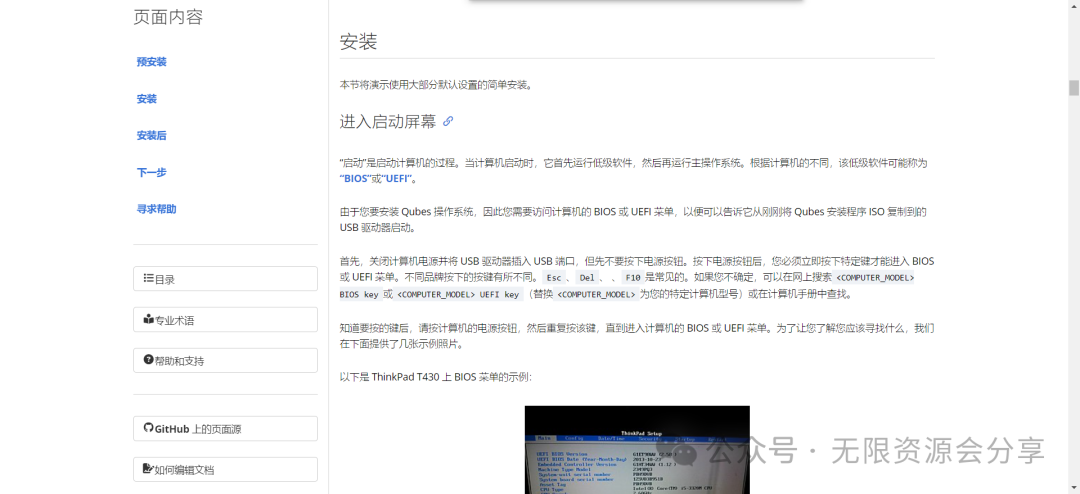
Task: Open the 预安装 section link
Action: pyautogui.click(x=152, y=62)
